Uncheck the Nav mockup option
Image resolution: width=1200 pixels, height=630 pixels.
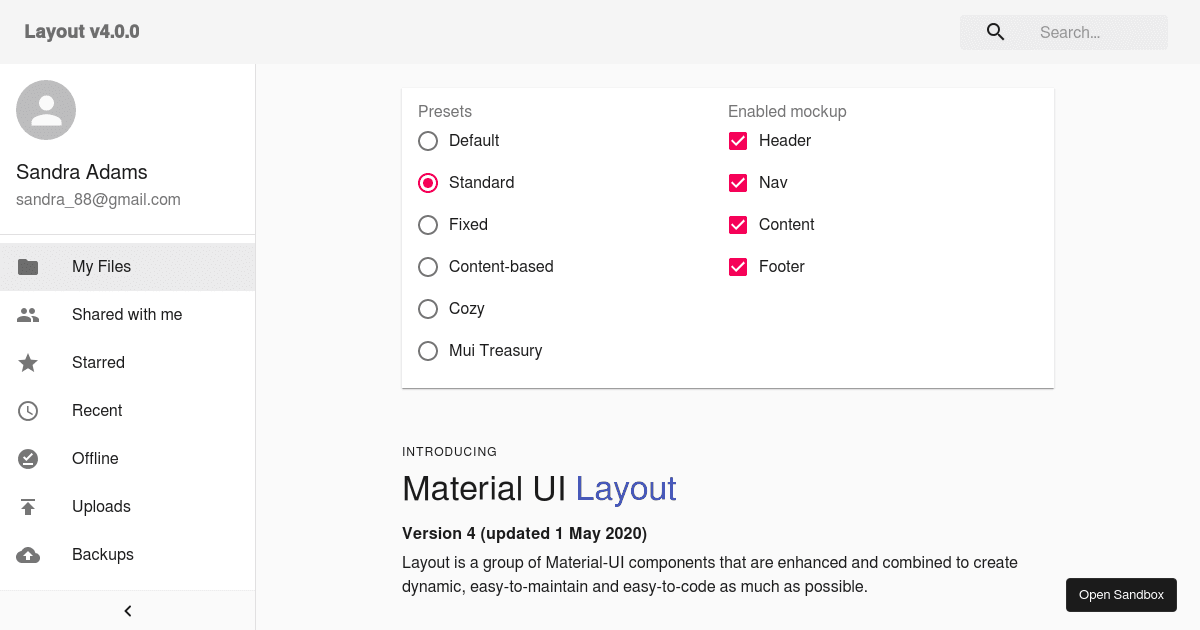pyautogui.click(x=738, y=183)
